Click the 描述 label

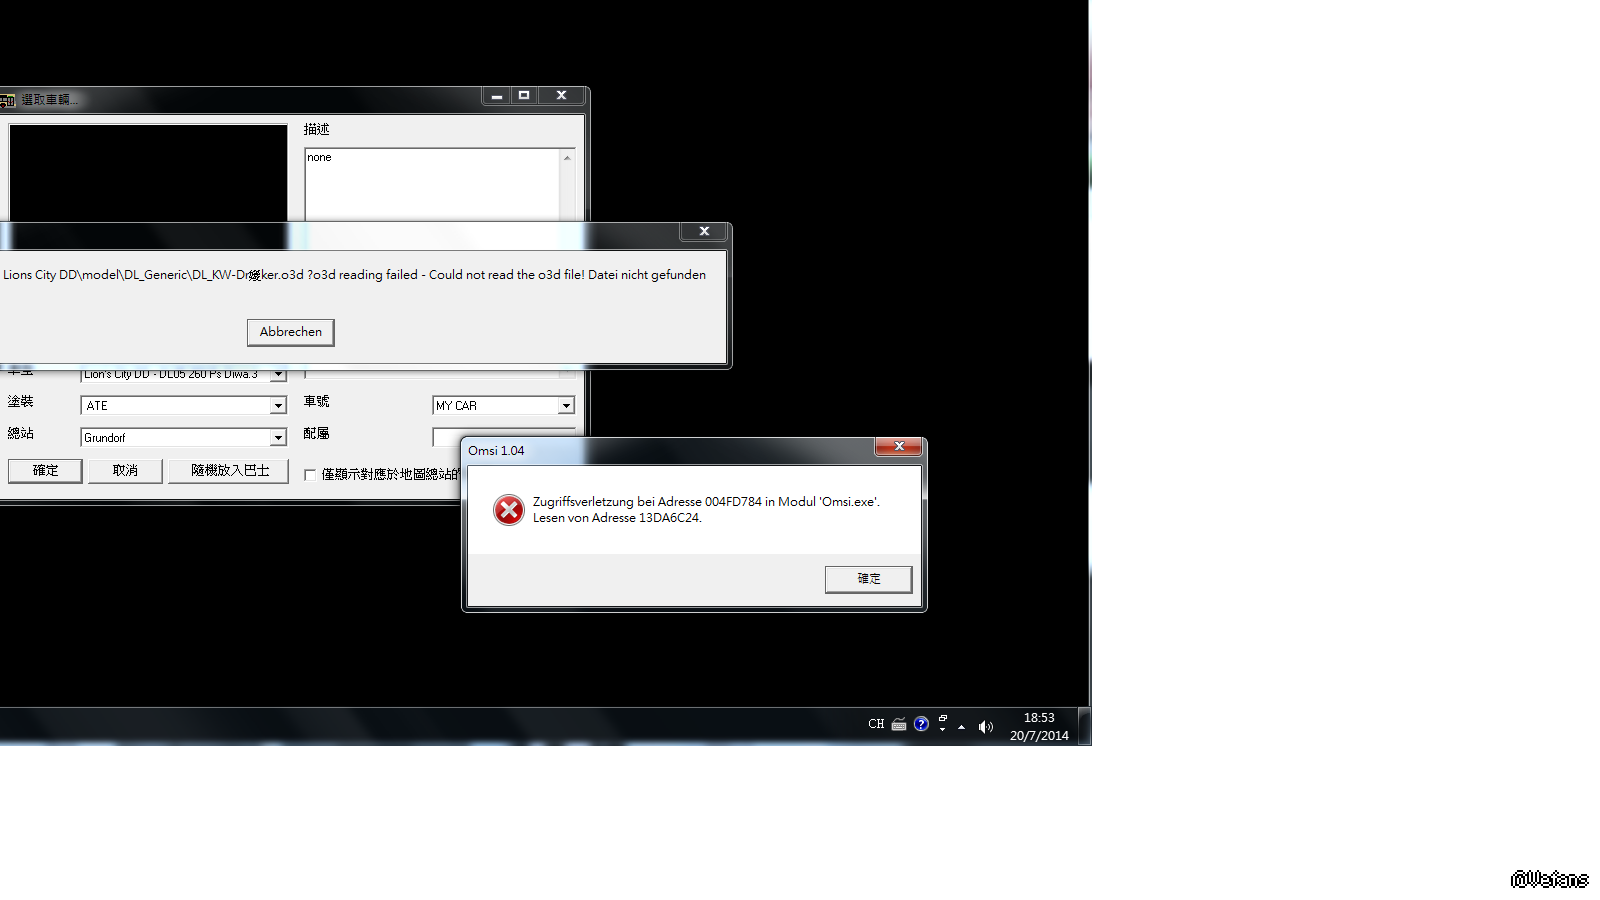pos(316,129)
